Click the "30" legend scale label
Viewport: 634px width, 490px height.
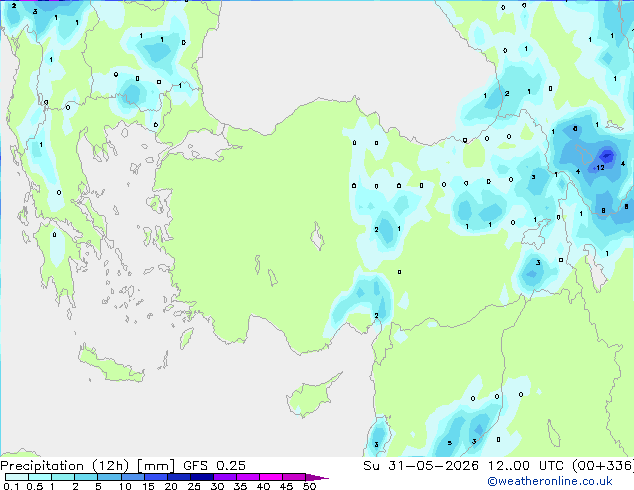(218, 486)
